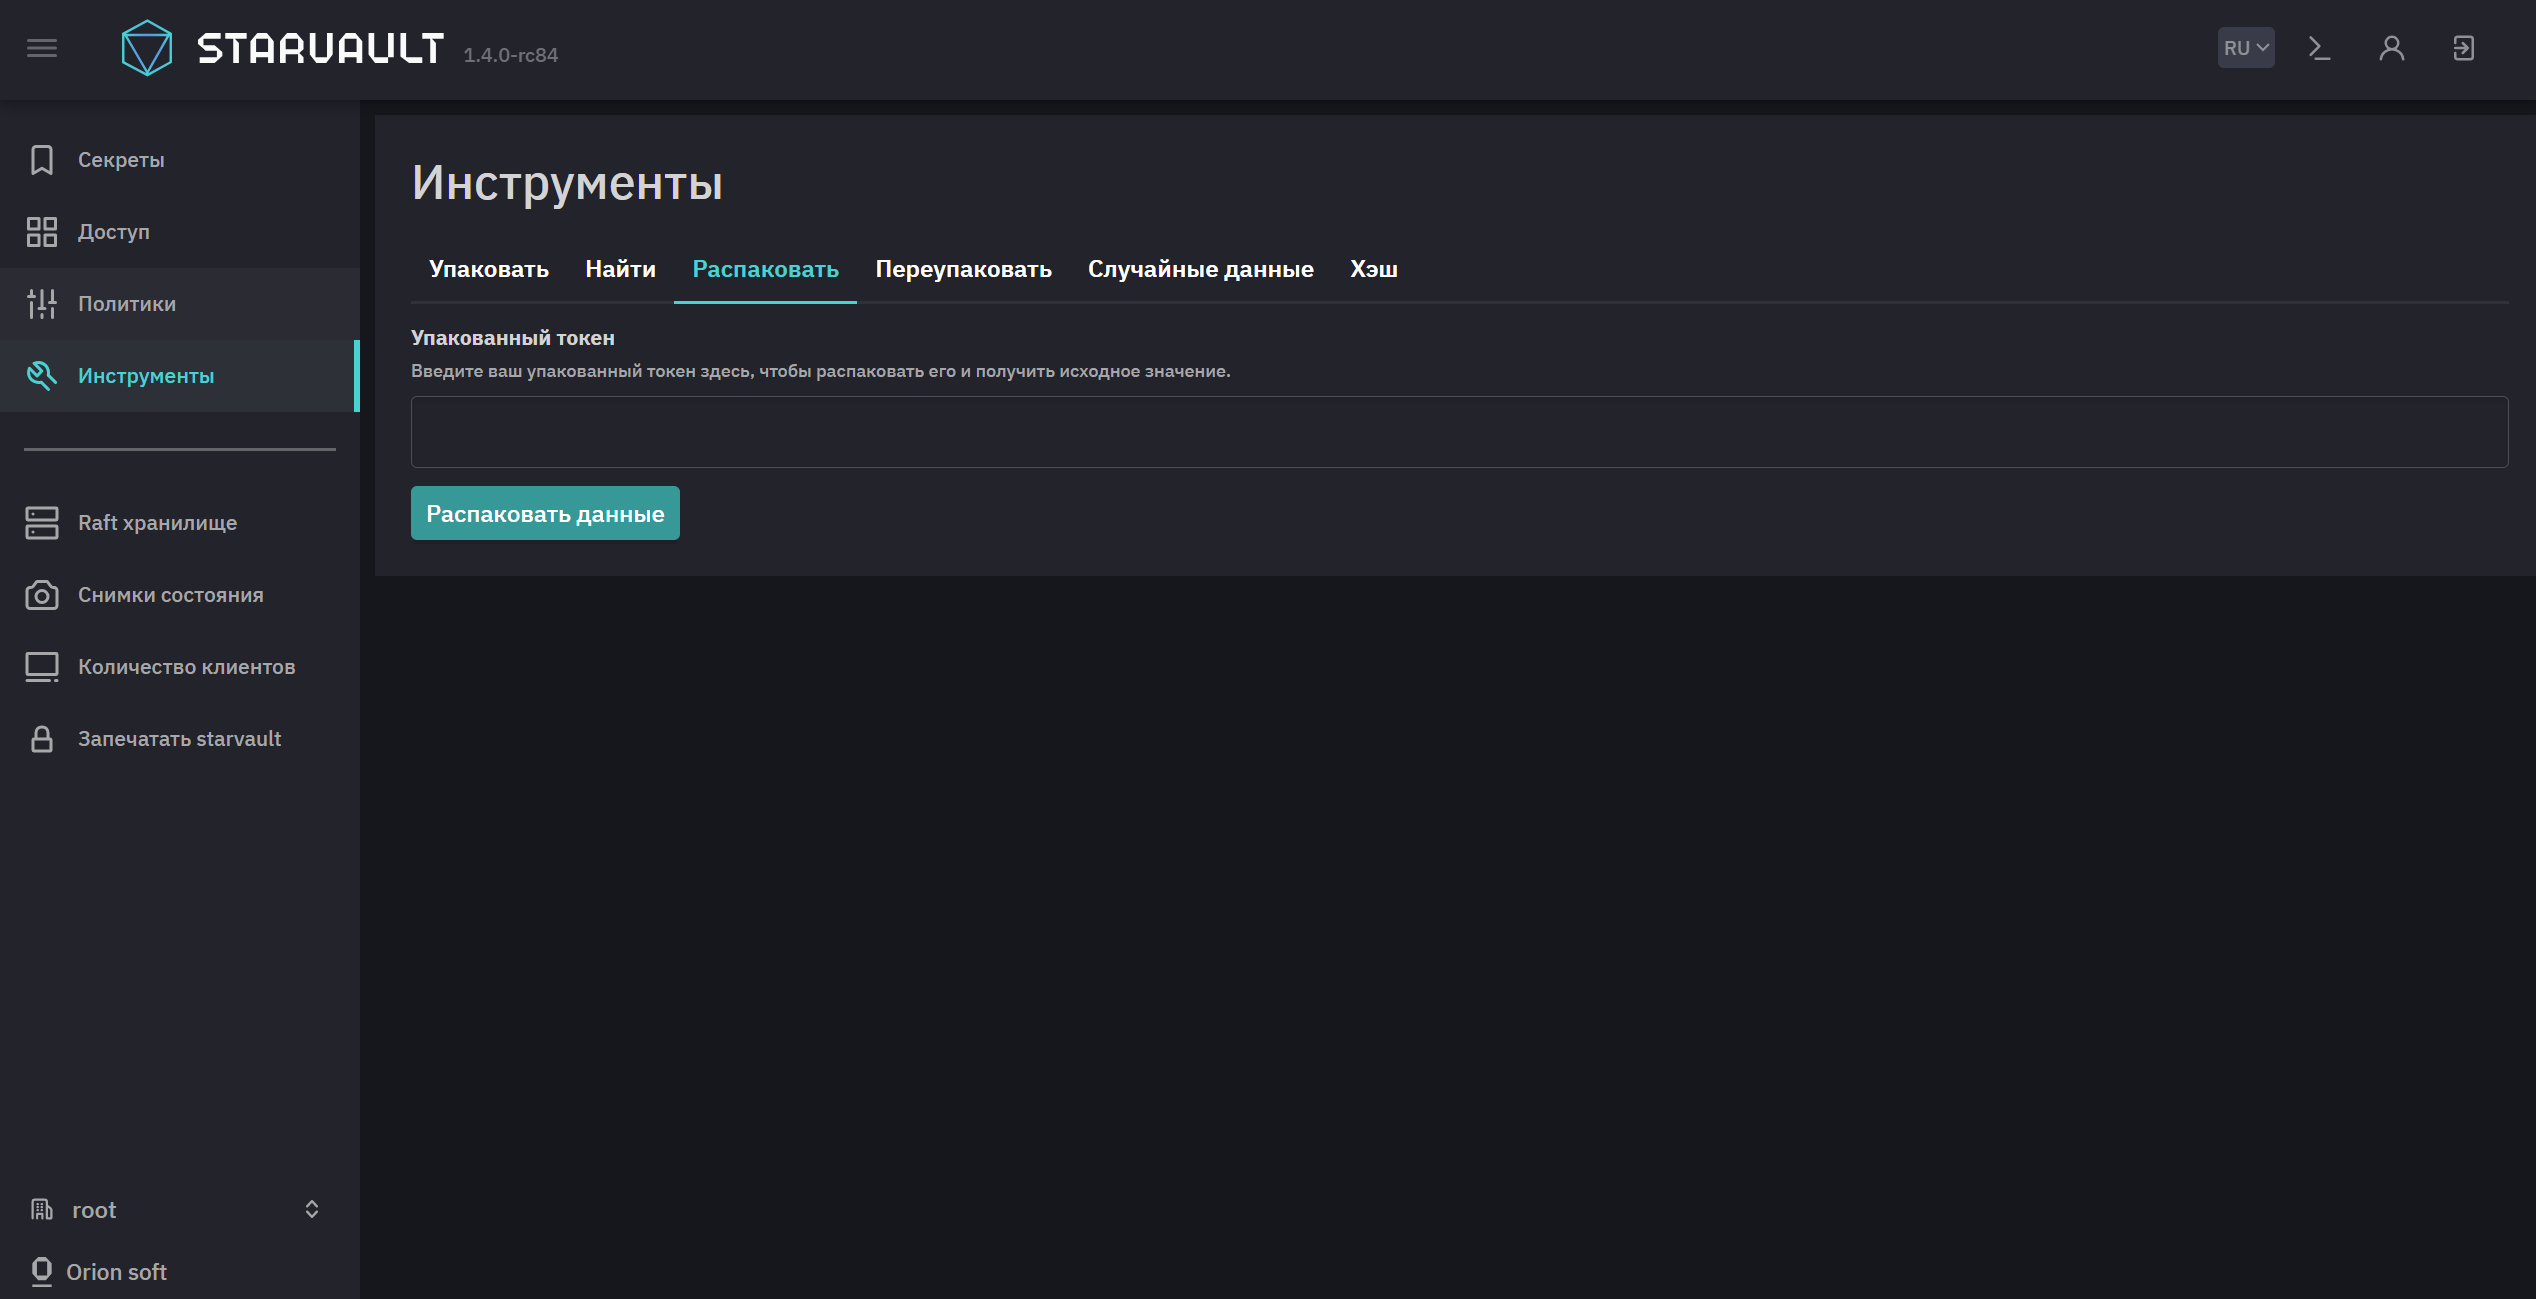Click the Orion soft logo icon
Viewport: 2536px width, 1299px height.
pyautogui.click(x=42, y=1271)
